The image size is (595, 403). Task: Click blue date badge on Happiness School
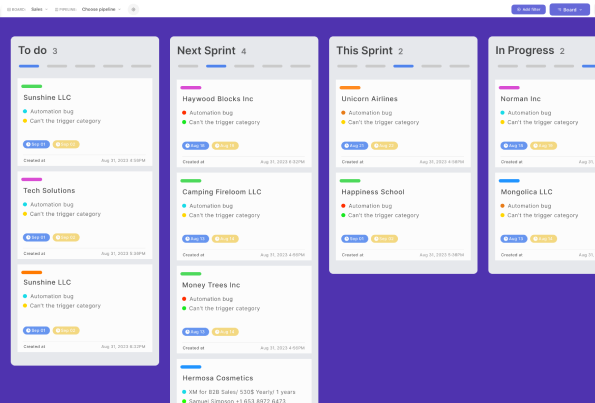click(354, 239)
